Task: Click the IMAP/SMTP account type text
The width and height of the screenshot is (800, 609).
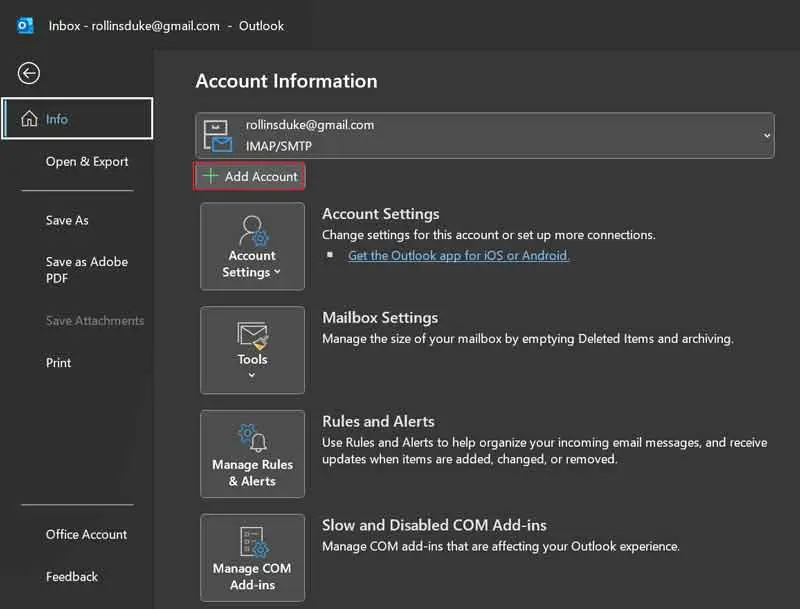Action: (279, 146)
